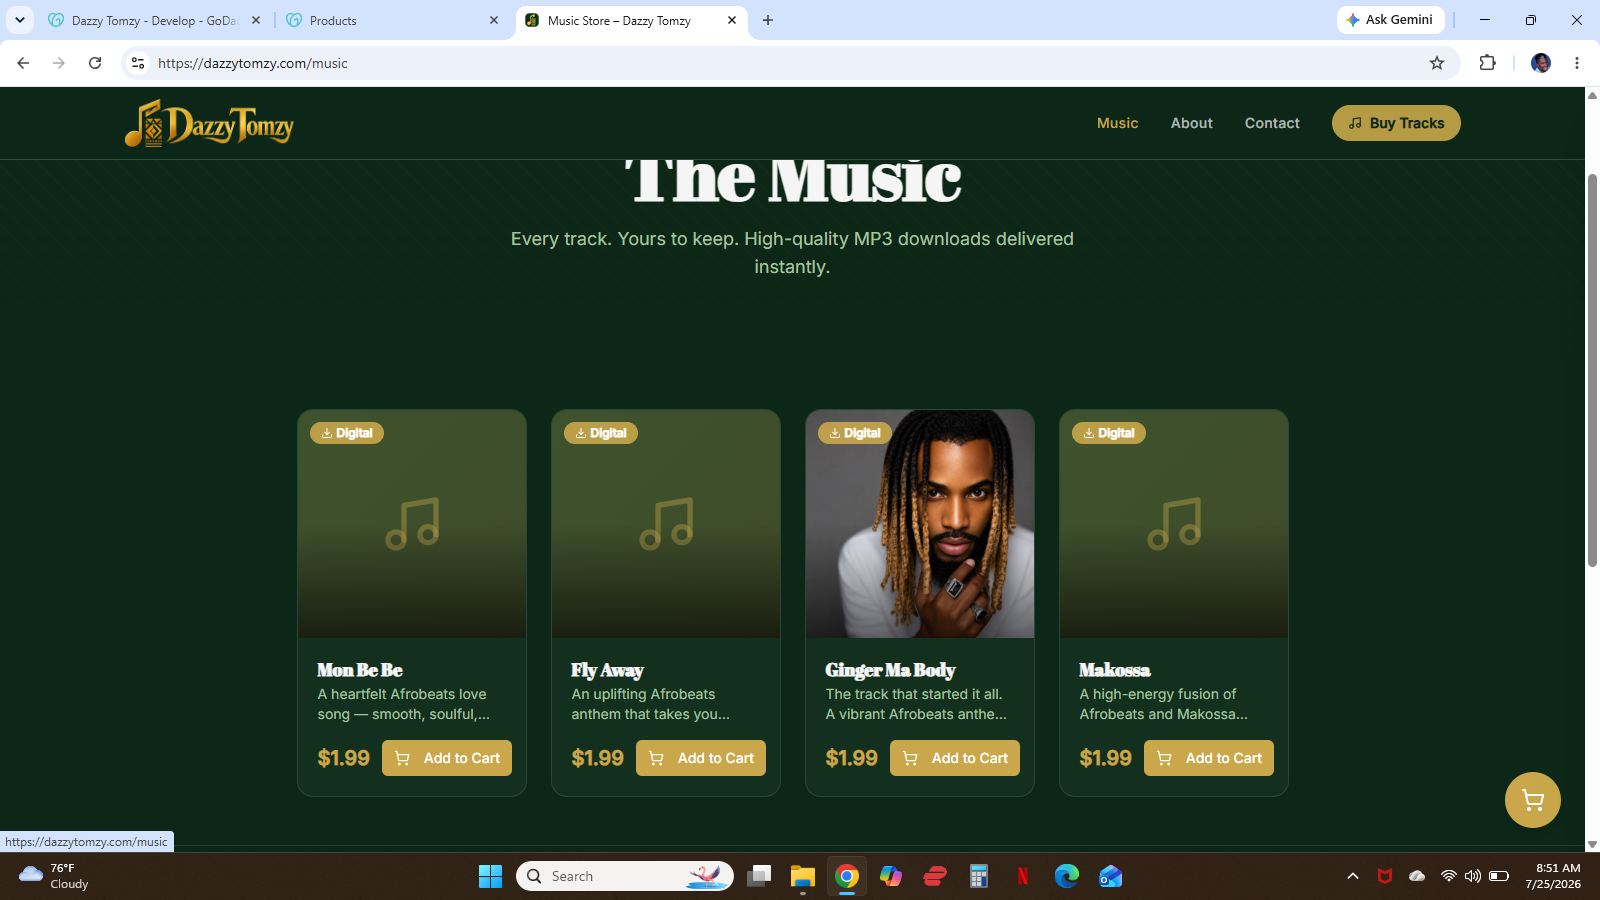The width and height of the screenshot is (1600, 900).
Task: Open Task View on the taskbar
Action: coord(759,876)
